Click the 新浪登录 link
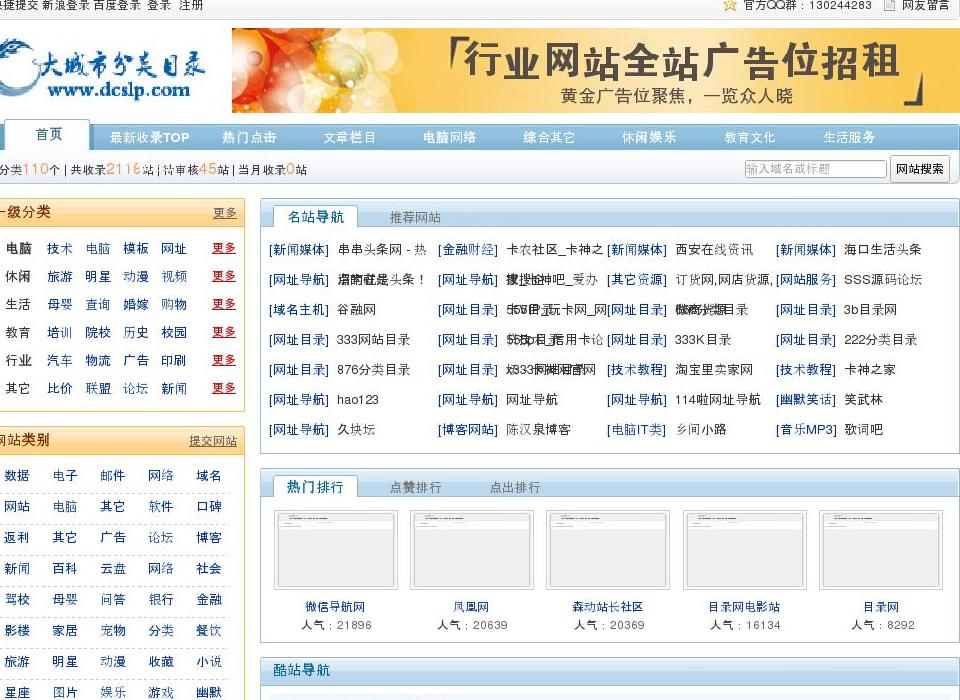The width and height of the screenshot is (960, 700). [x=66, y=6]
